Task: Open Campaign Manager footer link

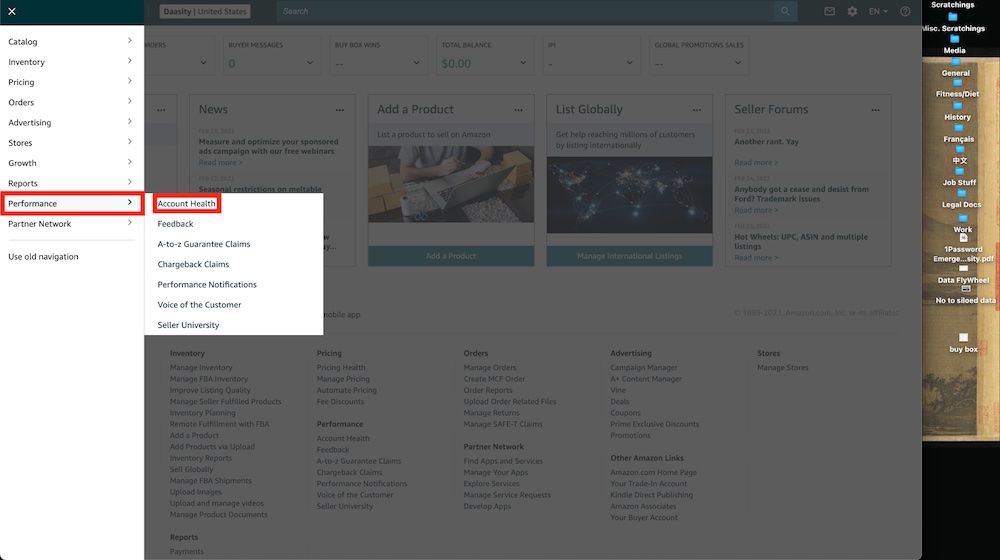Action: [x=643, y=367]
